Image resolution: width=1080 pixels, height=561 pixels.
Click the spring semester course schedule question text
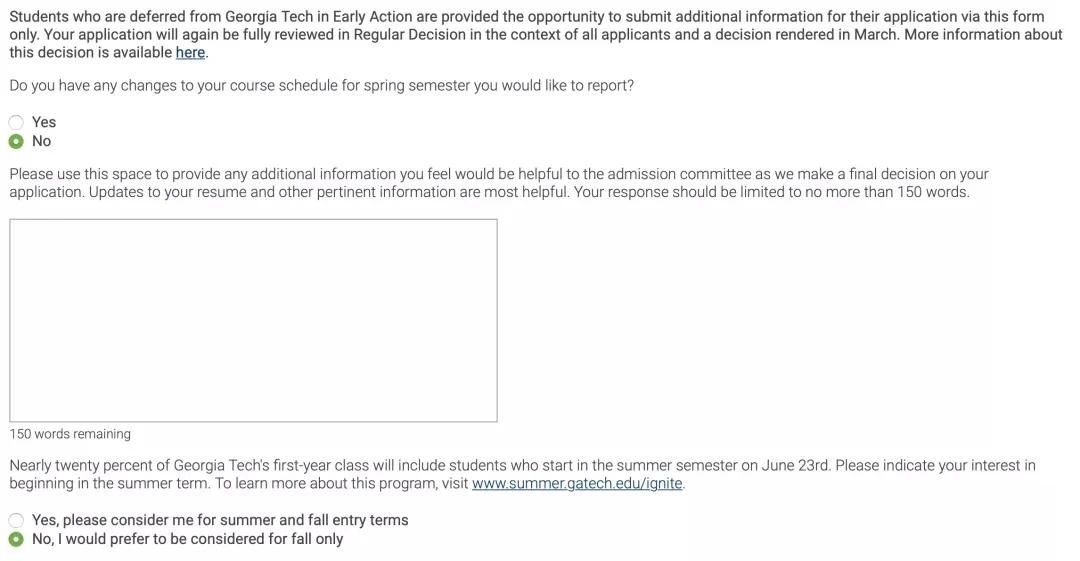(322, 85)
